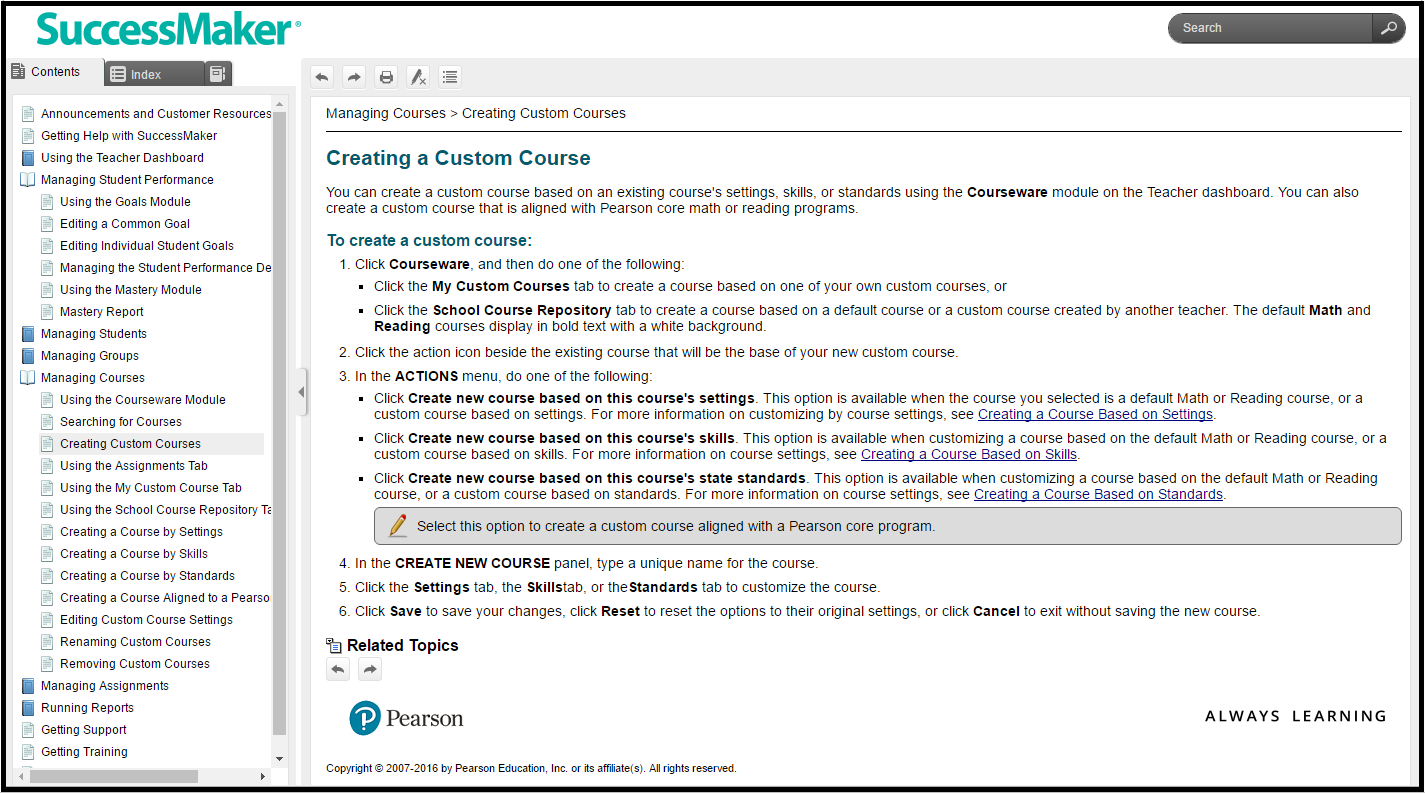This screenshot has width=1425, height=793.
Task: Click the search magnifier icon
Action: (1389, 28)
